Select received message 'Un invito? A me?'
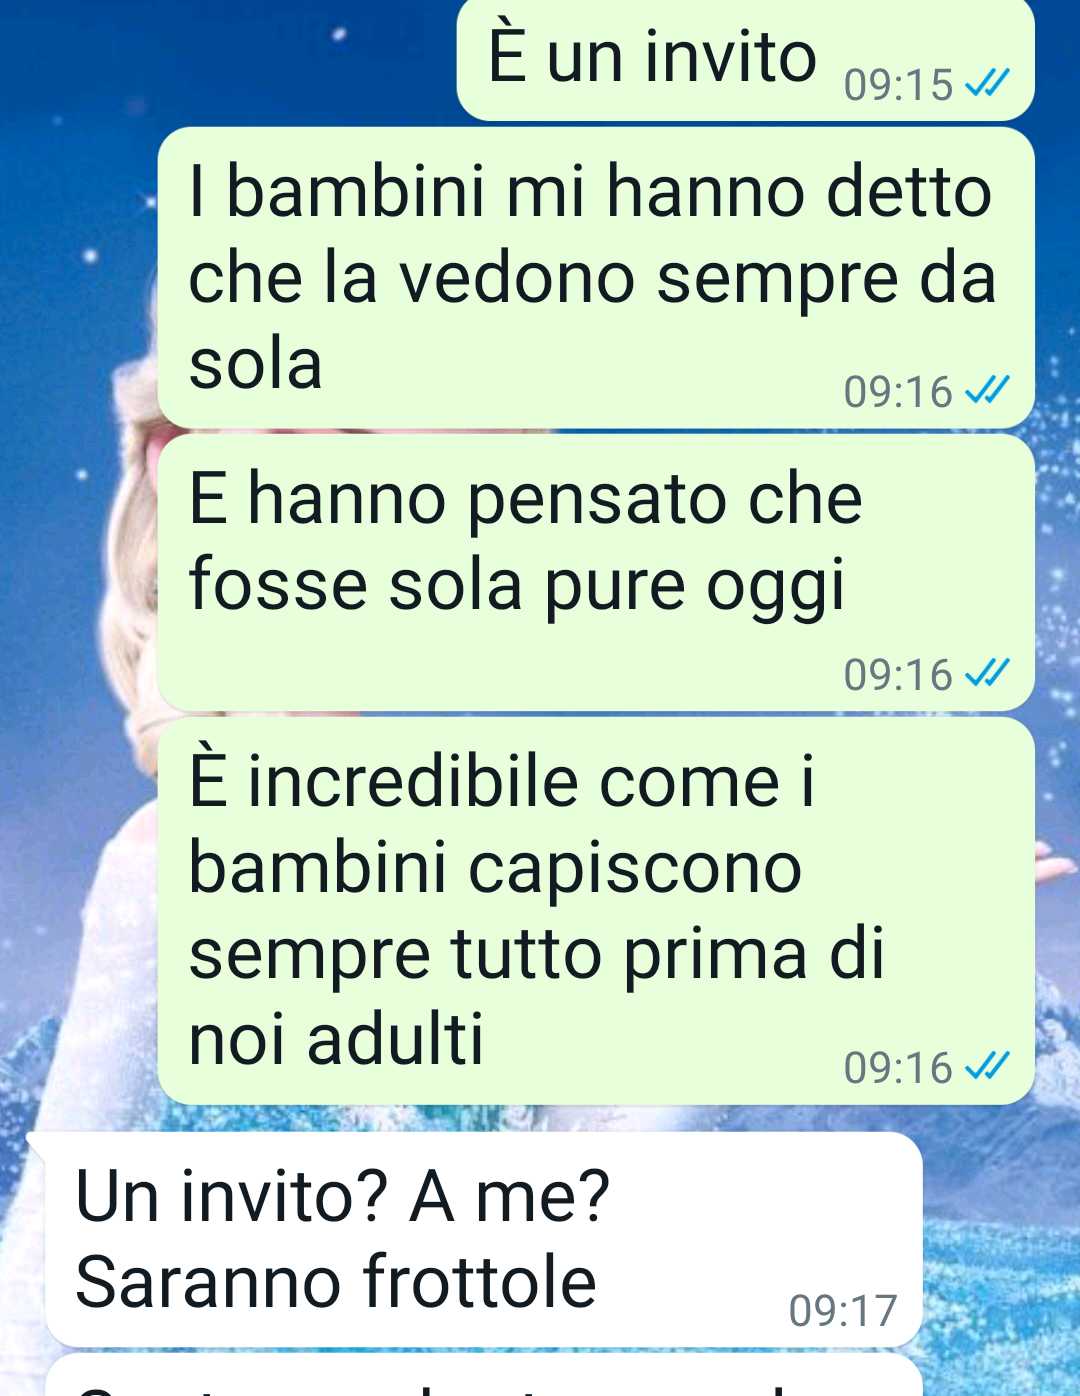Viewport: 1080px width, 1396px height. pyautogui.click(x=483, y=1239)
